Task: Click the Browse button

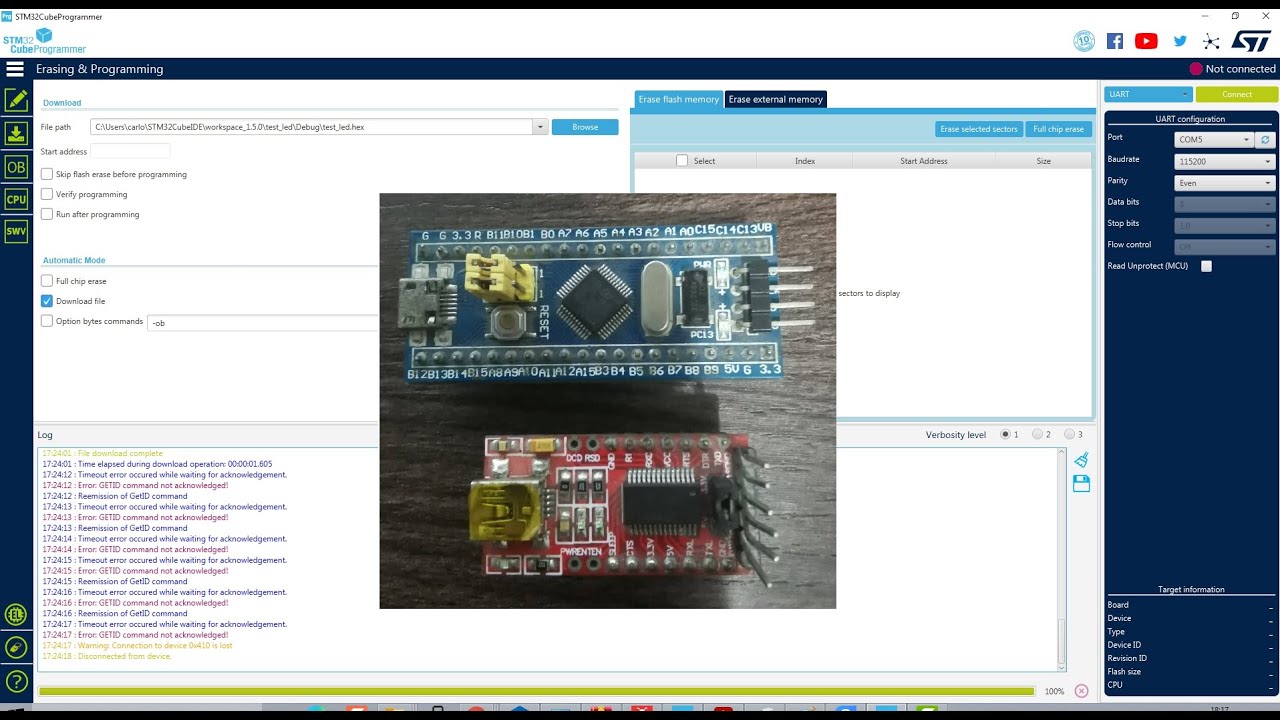Action: (x=585, y=127)
